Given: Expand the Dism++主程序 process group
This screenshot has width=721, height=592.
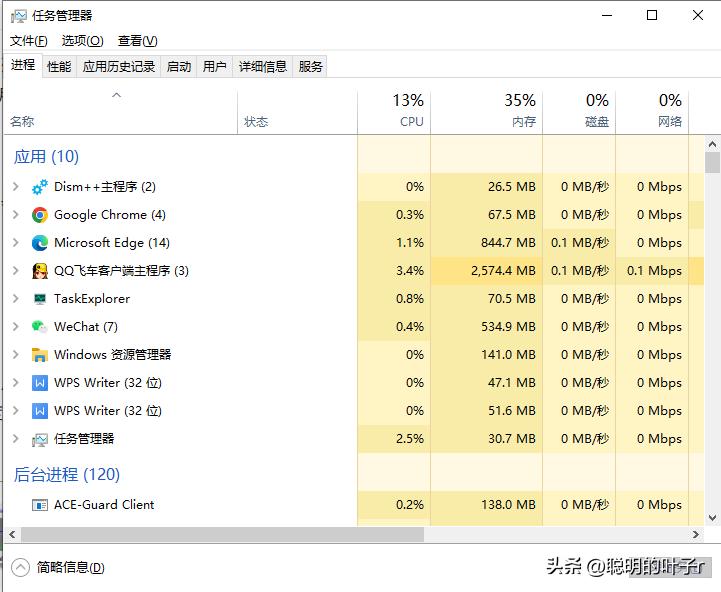Looking at the screenshot, I should [x=16, y=187].
